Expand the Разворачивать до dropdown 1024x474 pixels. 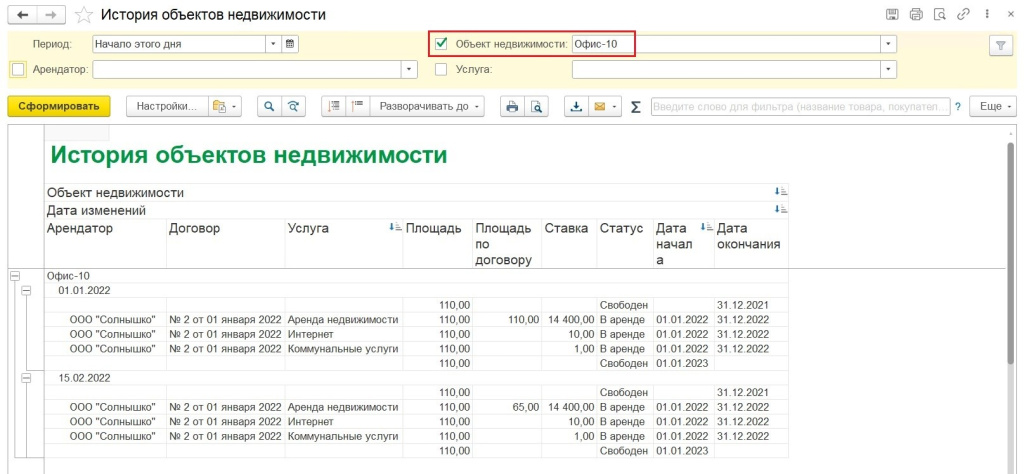pos(430,106)
